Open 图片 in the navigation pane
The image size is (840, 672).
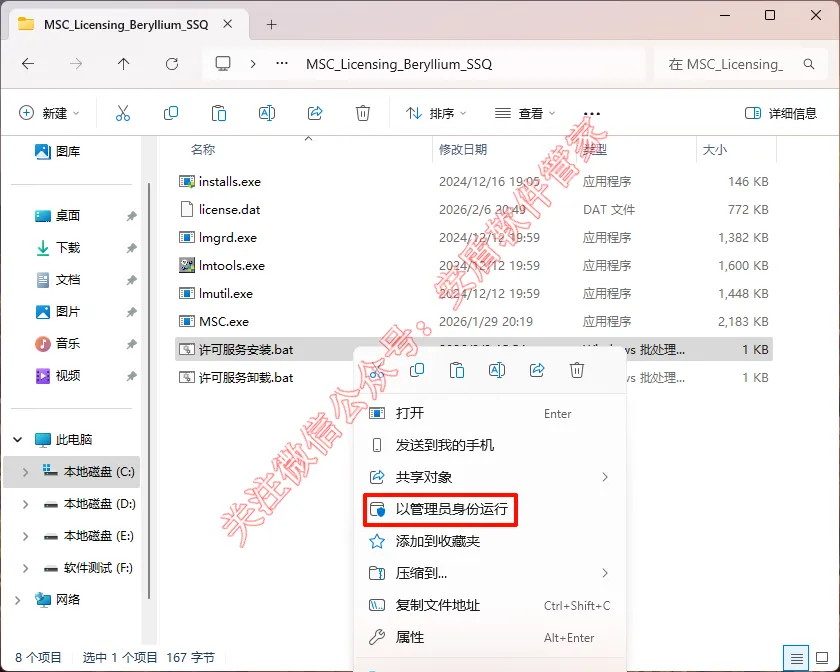(57, 311)
